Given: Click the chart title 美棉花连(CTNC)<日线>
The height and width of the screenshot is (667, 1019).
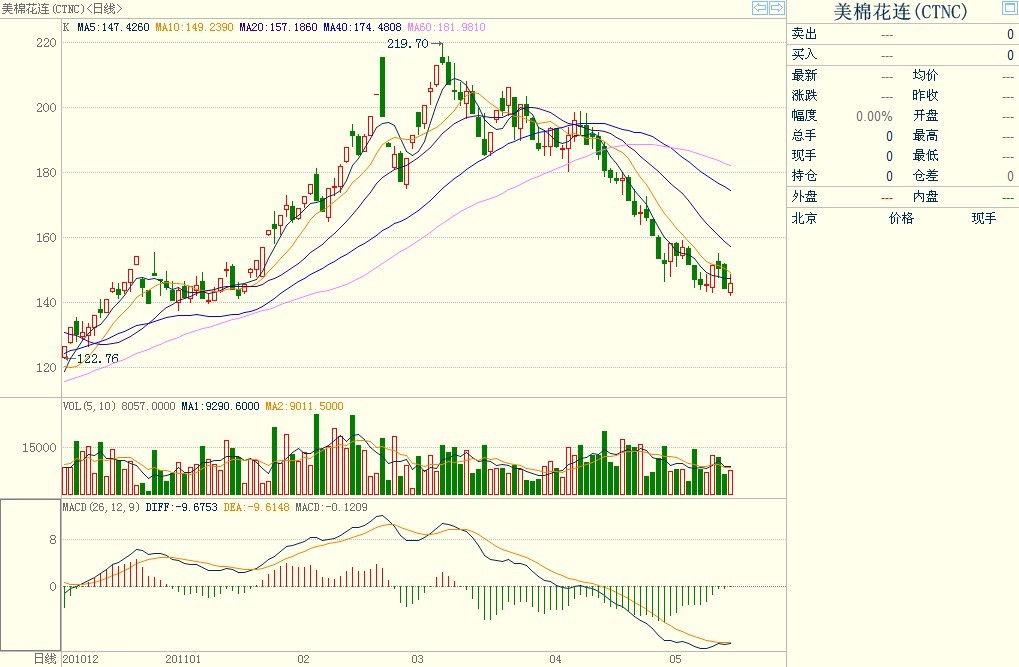Looking at the screenshot, I should pos(62,8).
